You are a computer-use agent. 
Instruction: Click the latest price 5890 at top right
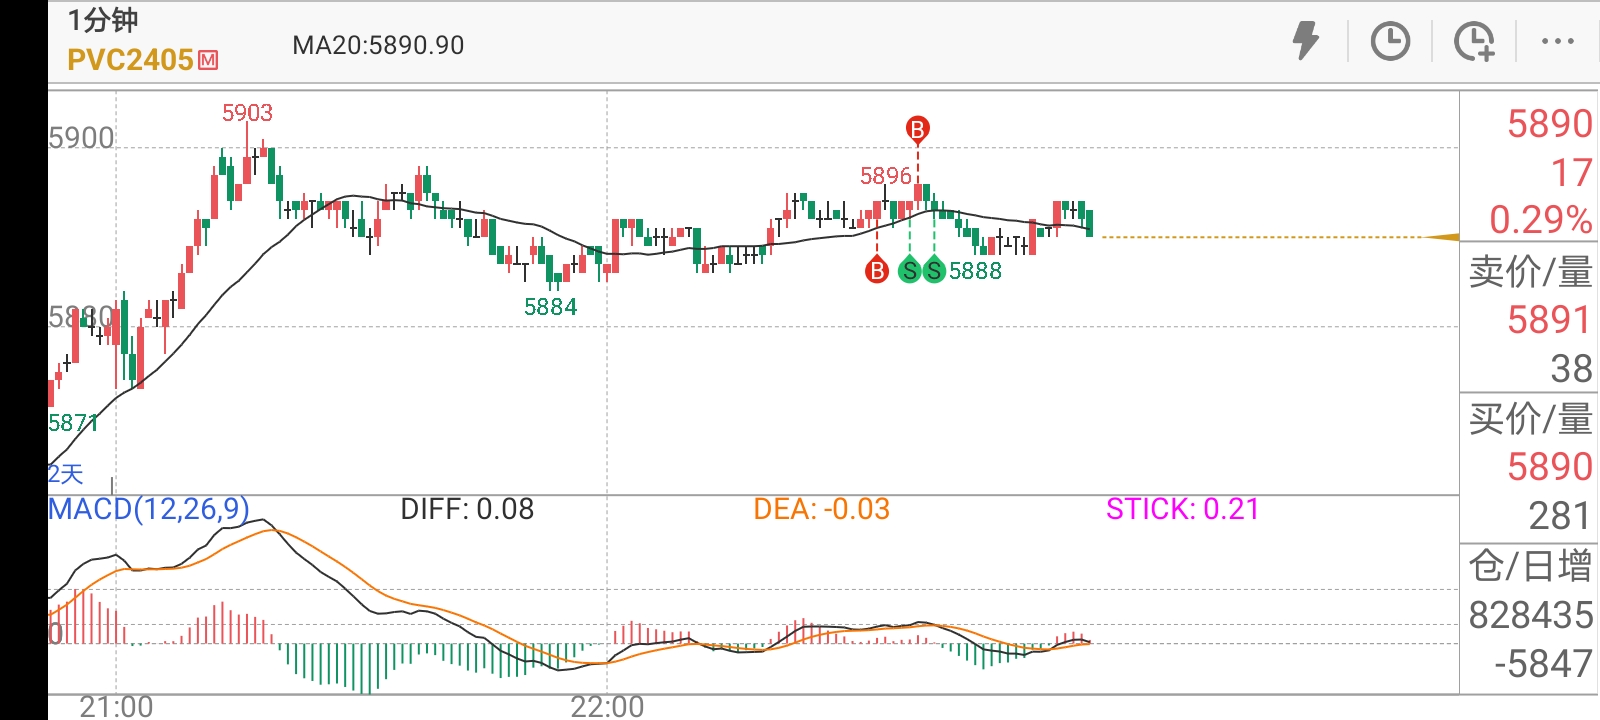tap(1549, 124)
